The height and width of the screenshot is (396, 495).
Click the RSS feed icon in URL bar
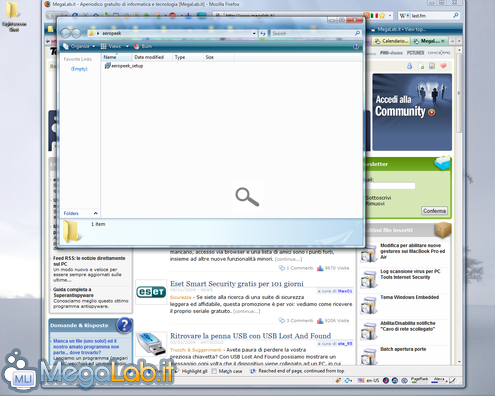tap(366, 15)
